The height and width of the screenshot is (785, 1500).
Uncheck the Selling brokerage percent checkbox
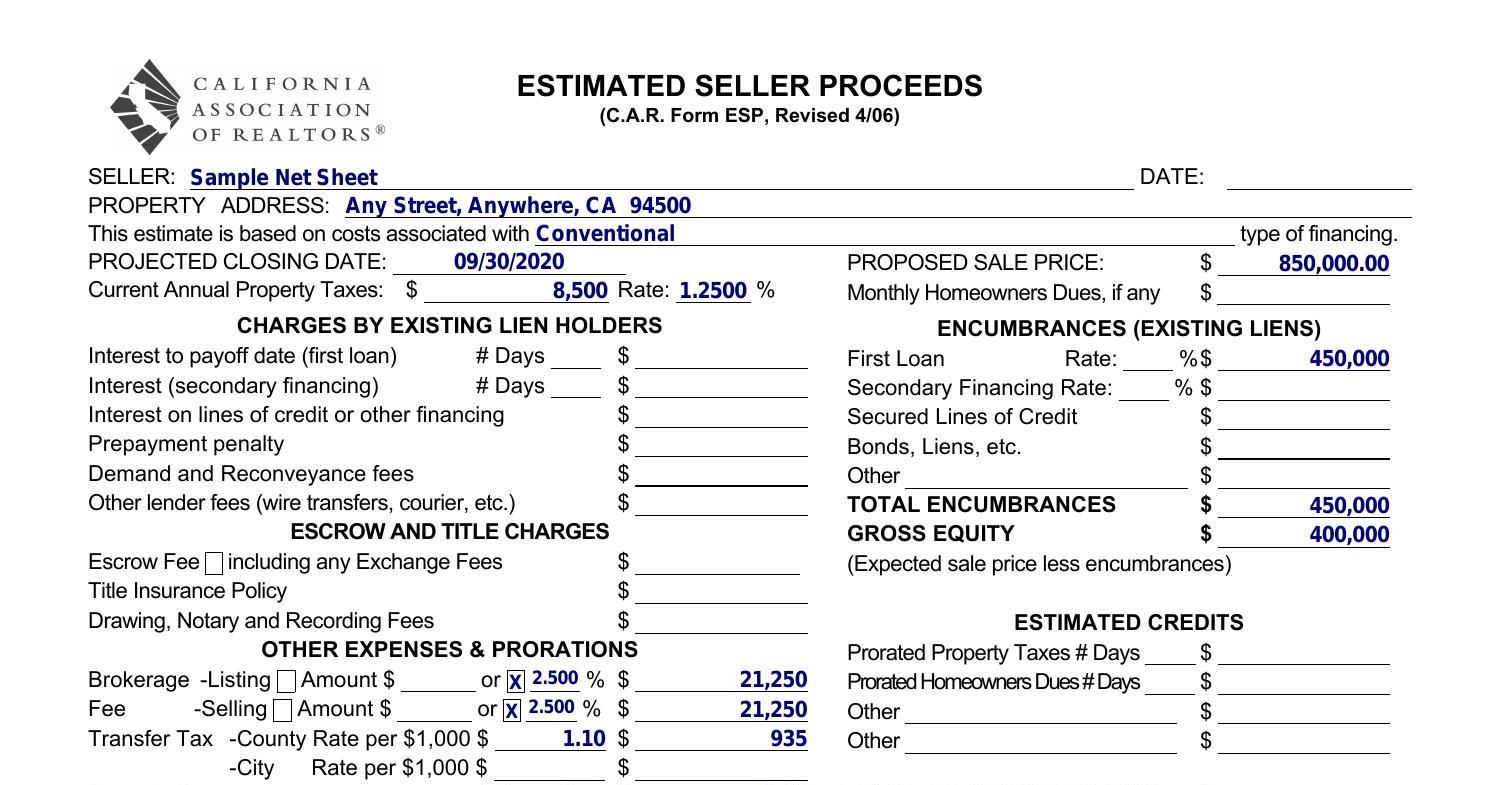[512, 711]
